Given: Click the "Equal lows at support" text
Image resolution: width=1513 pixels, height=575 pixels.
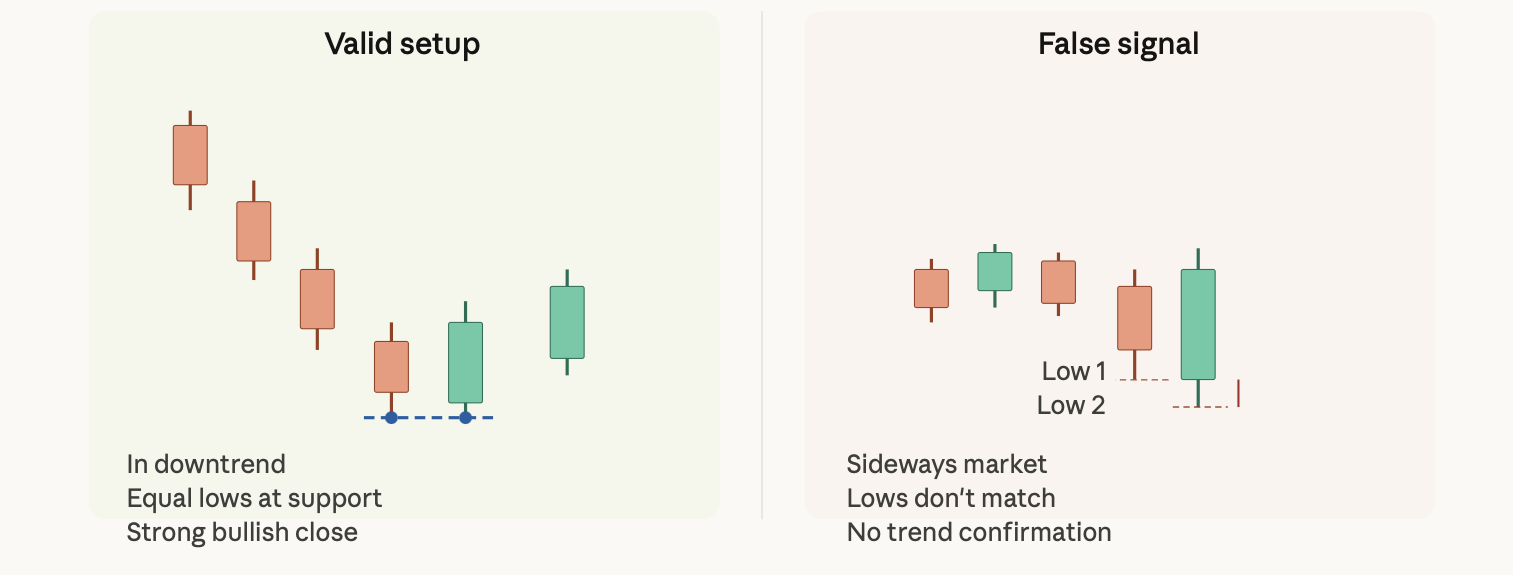Looking at the screenshot, I should click(x=254, y=498).
